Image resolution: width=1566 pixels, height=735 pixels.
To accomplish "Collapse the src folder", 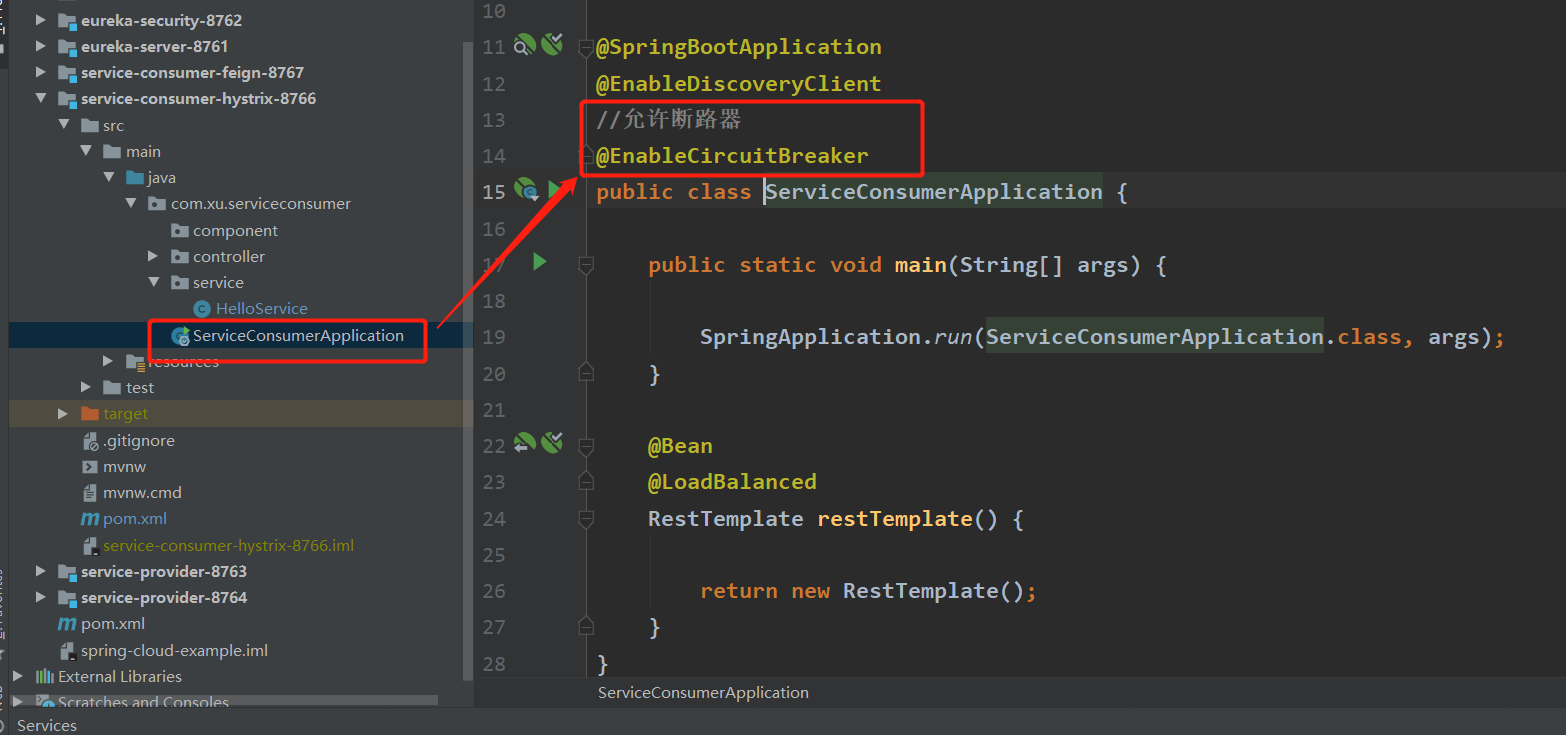I will pos(63,125).
